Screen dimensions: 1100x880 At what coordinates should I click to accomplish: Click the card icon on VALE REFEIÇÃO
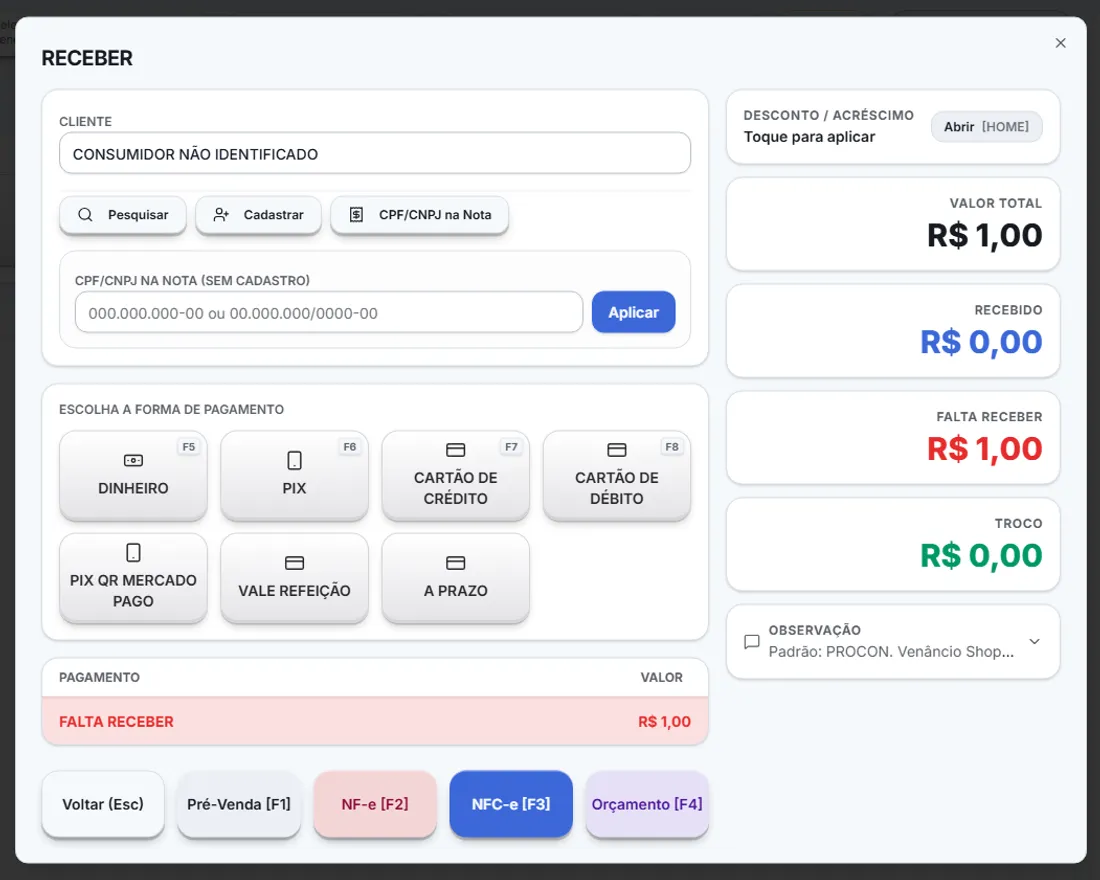[x=295, y=563]
